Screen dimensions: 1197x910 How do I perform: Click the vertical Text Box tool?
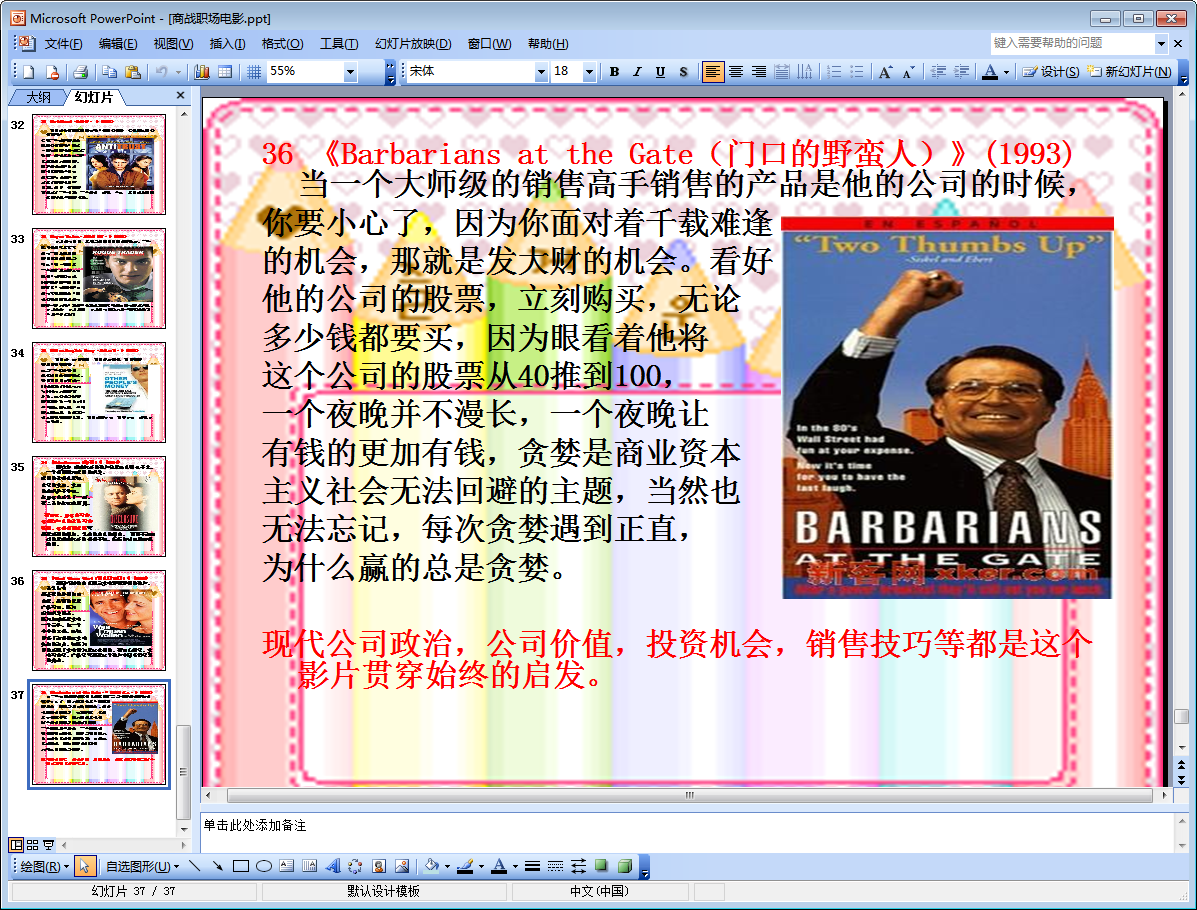coord(309,866)
